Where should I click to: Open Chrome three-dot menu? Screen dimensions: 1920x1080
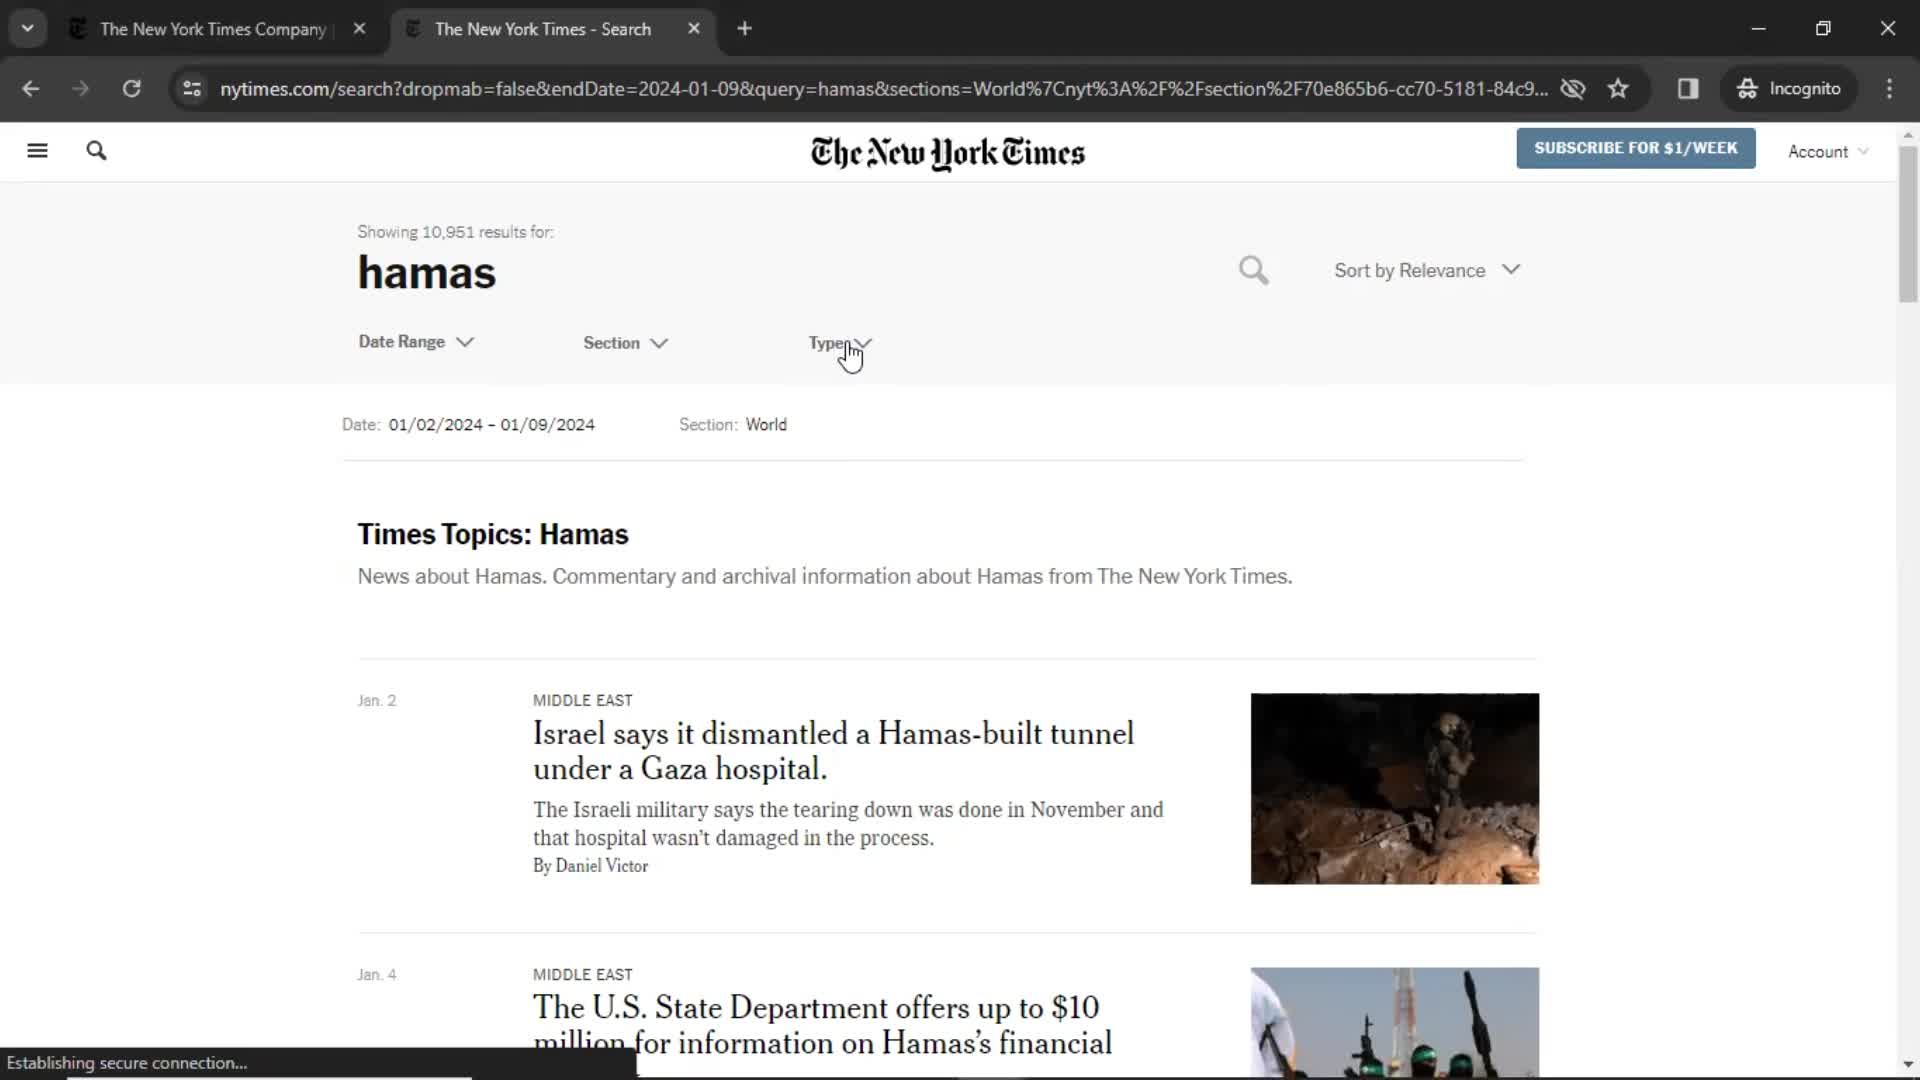click(x=1889, y=89)
